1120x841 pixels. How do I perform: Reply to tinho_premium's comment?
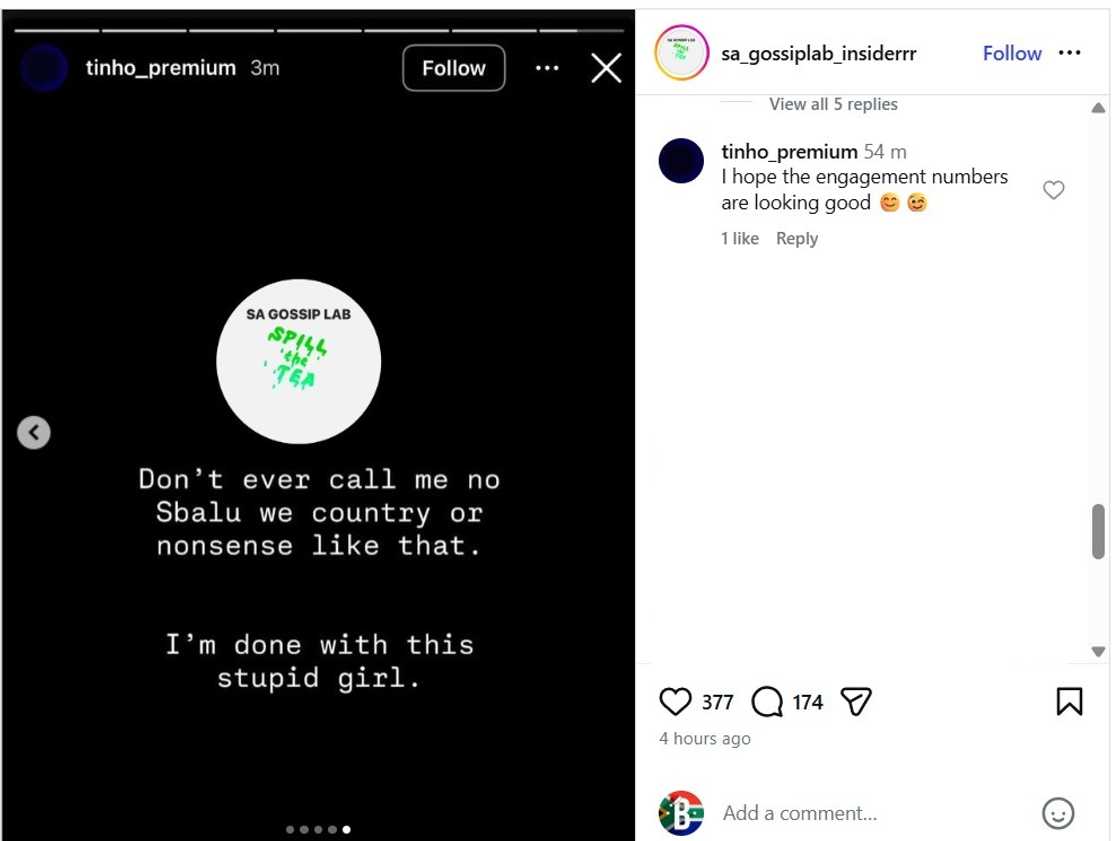[x=797, y=238]
